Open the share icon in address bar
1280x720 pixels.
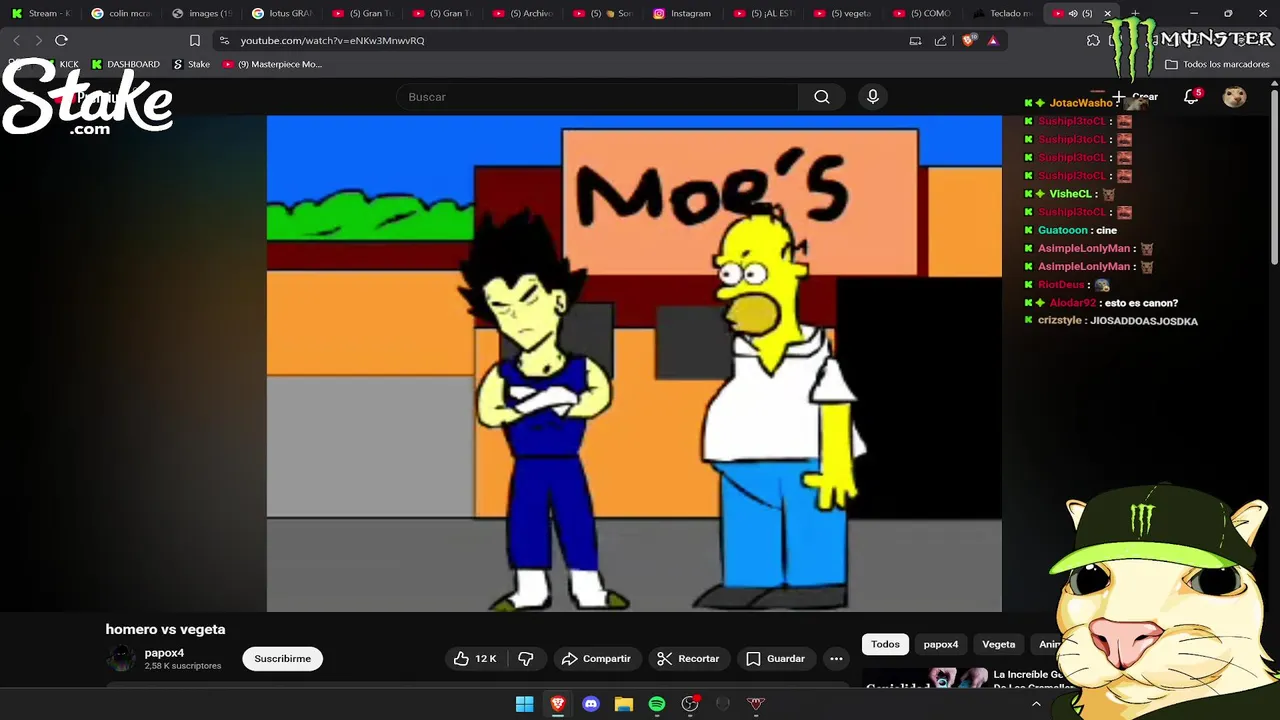(x=940, y=40)
